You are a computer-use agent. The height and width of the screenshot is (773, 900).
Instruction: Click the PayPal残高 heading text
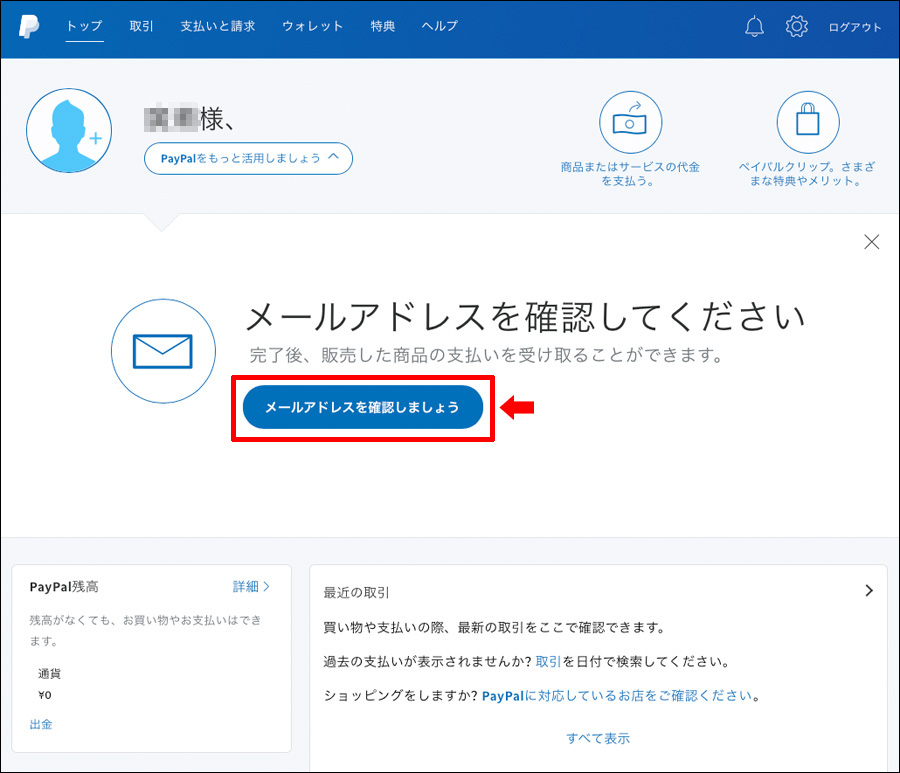pyautogui.click(x=64, y=586)
